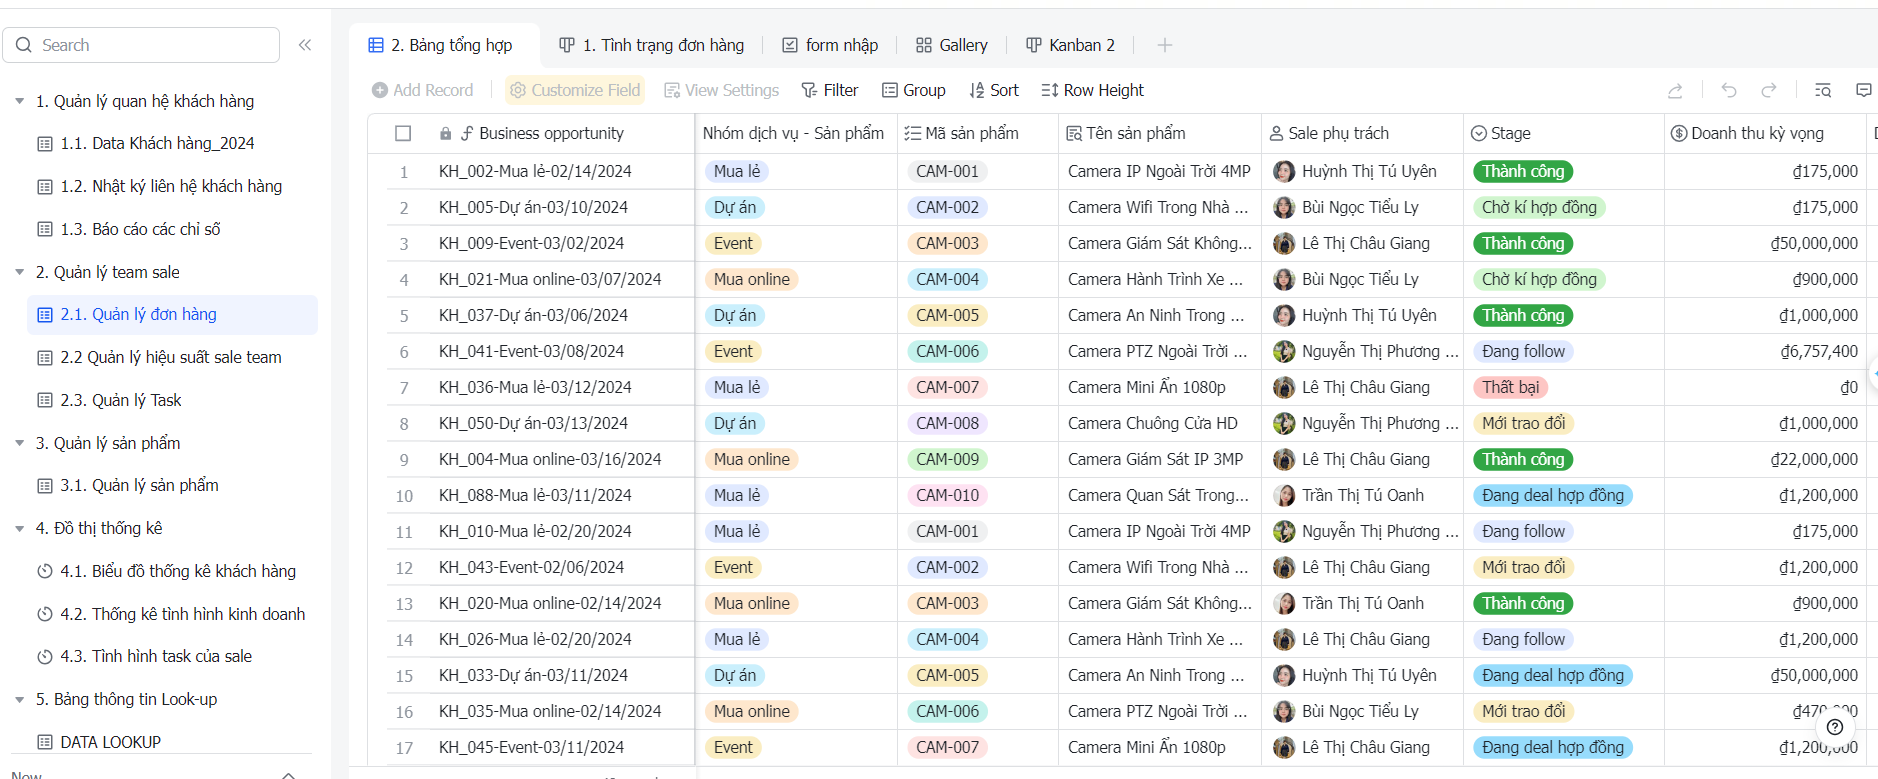Open 2.2 Quản lý hiệu suất sale team
This screenshot has height=779, width=1878.
[x=171, y=357]
